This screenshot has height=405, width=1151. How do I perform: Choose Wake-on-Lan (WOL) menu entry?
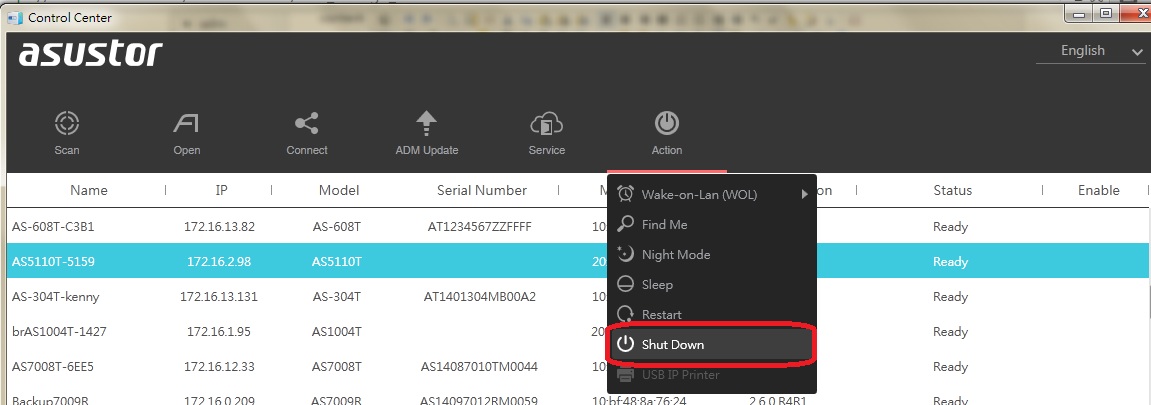coord(711,194)
